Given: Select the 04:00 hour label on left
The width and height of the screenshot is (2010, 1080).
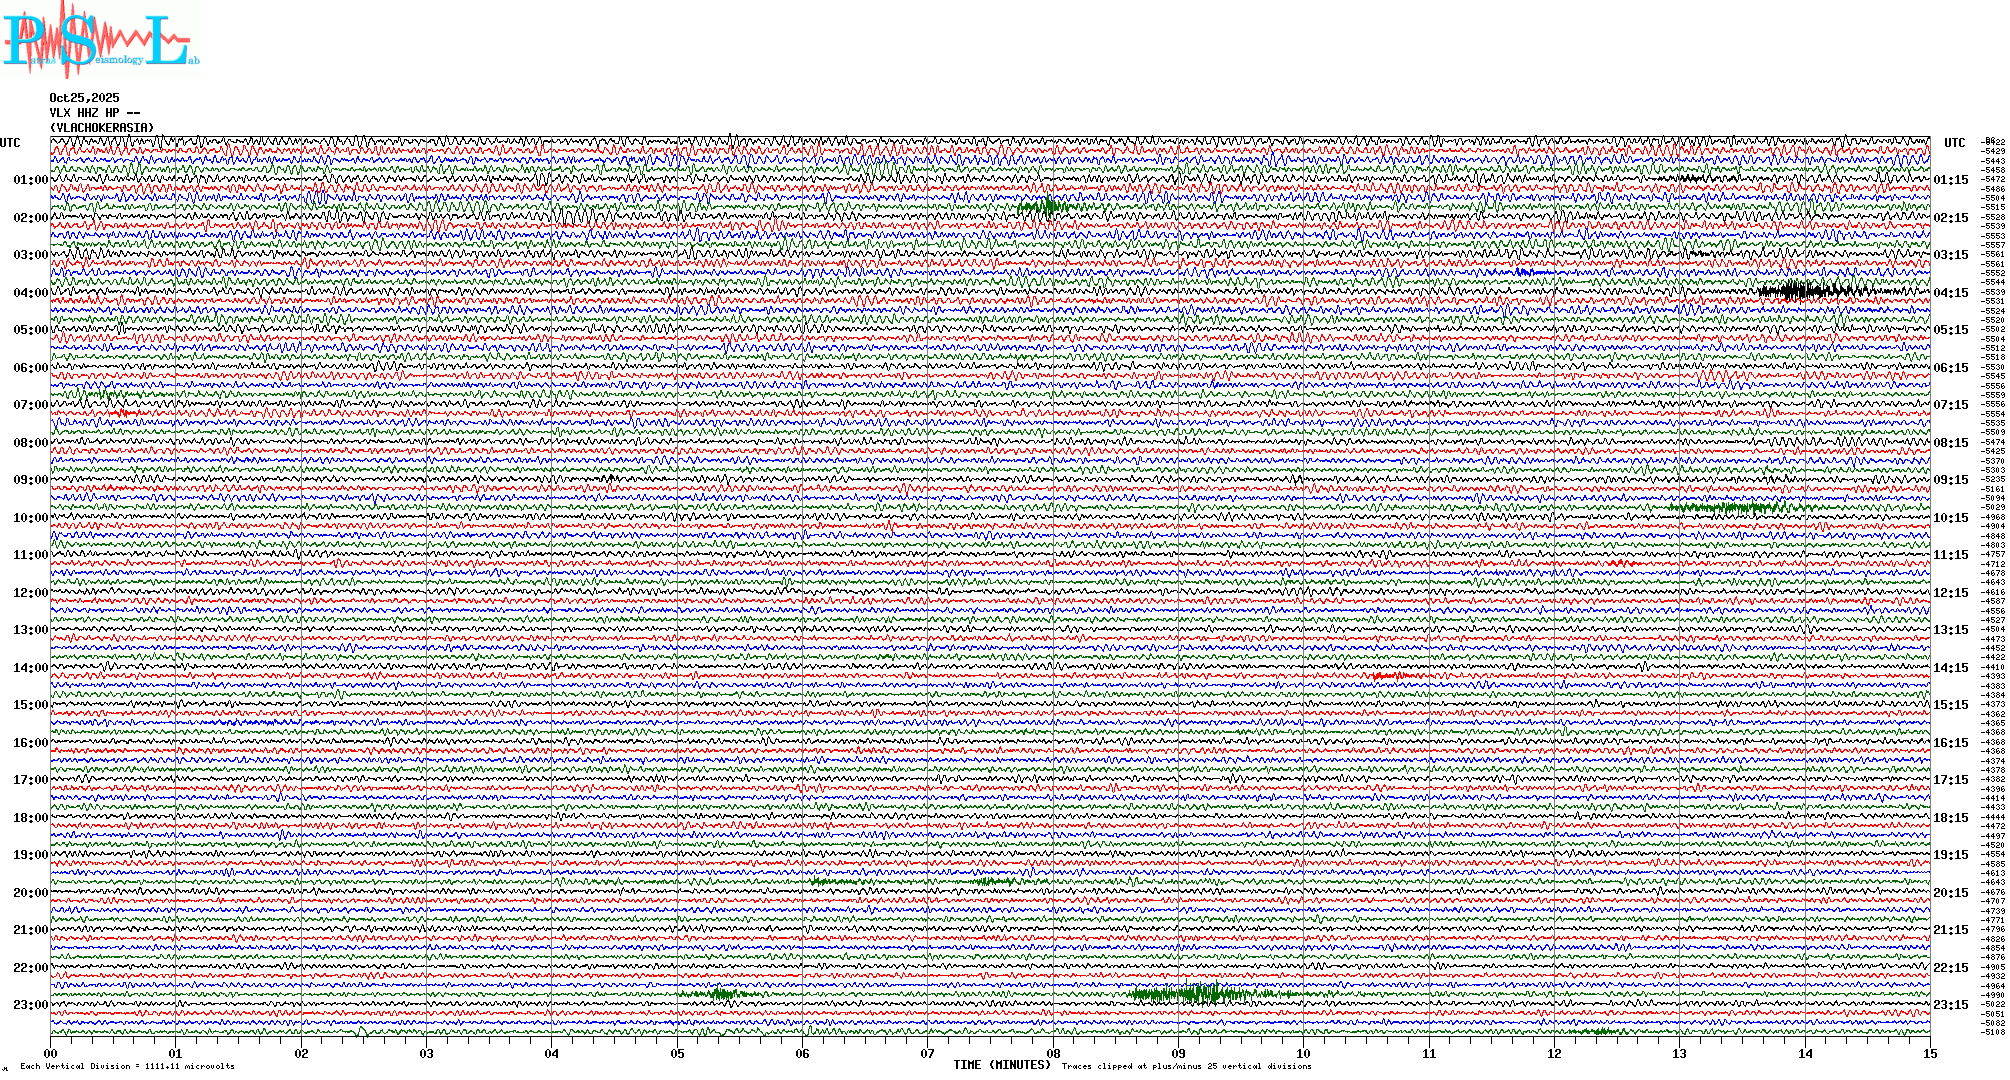Looking at the screenshot, I should (x=30, y=293).
